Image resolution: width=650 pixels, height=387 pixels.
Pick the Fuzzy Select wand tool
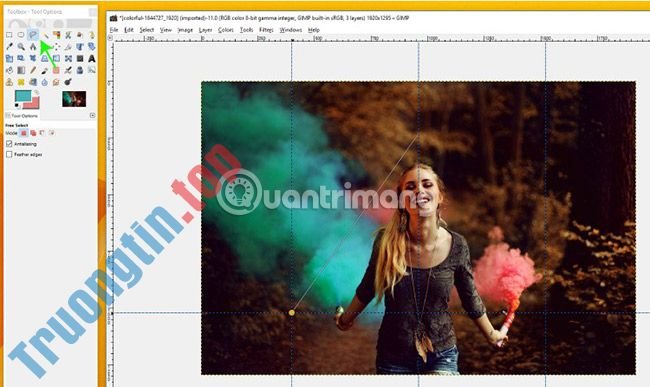point(45,35)
